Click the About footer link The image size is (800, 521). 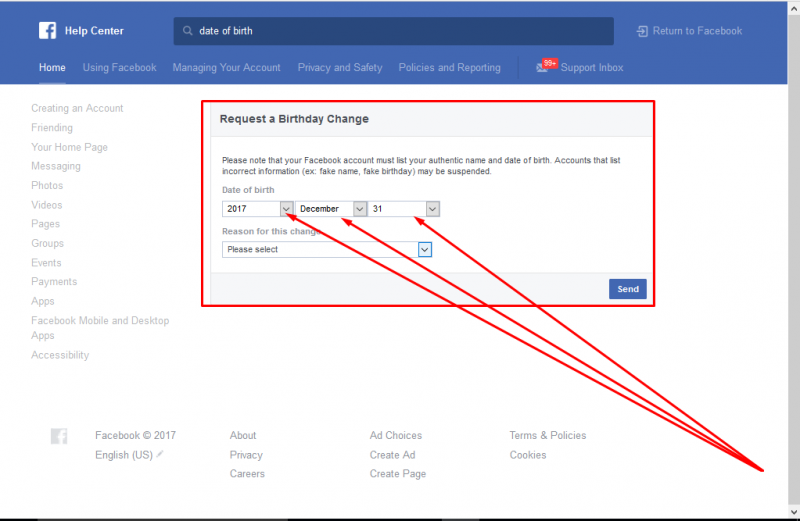point(243,435)
